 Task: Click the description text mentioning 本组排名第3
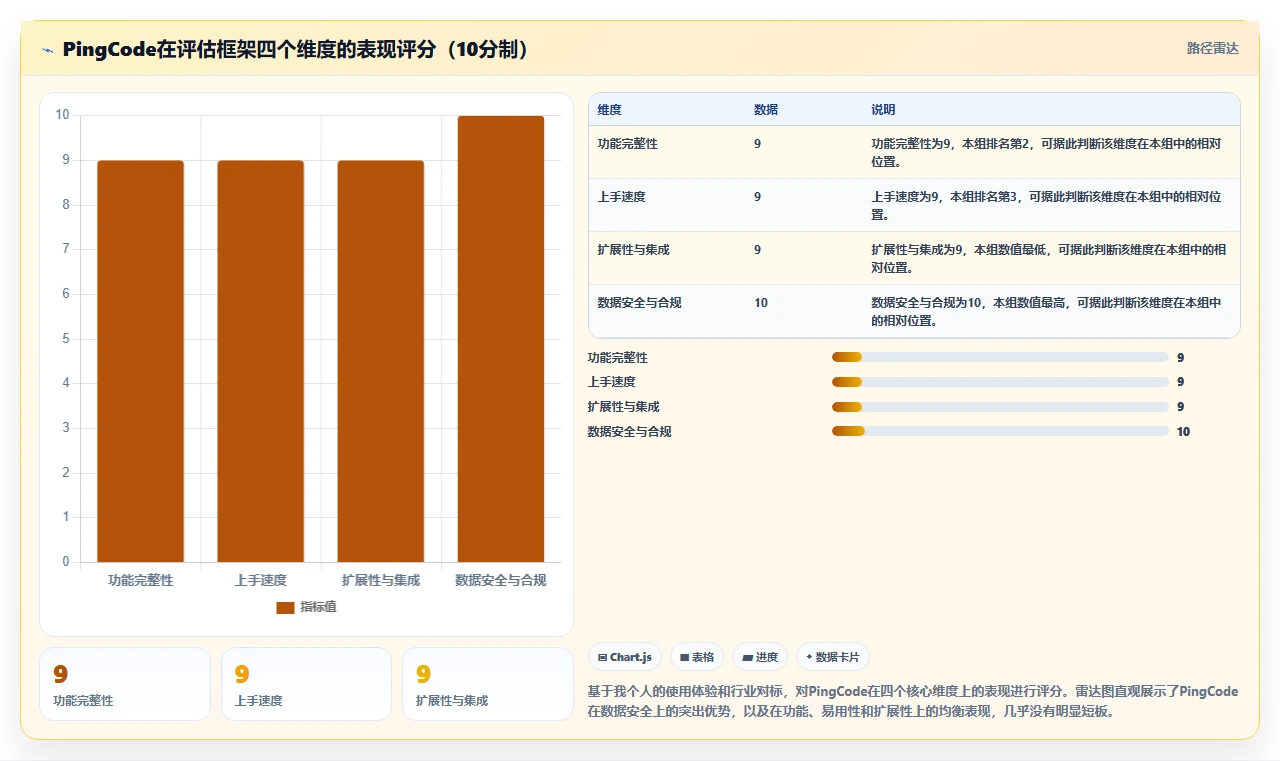tap(1046, 205)
